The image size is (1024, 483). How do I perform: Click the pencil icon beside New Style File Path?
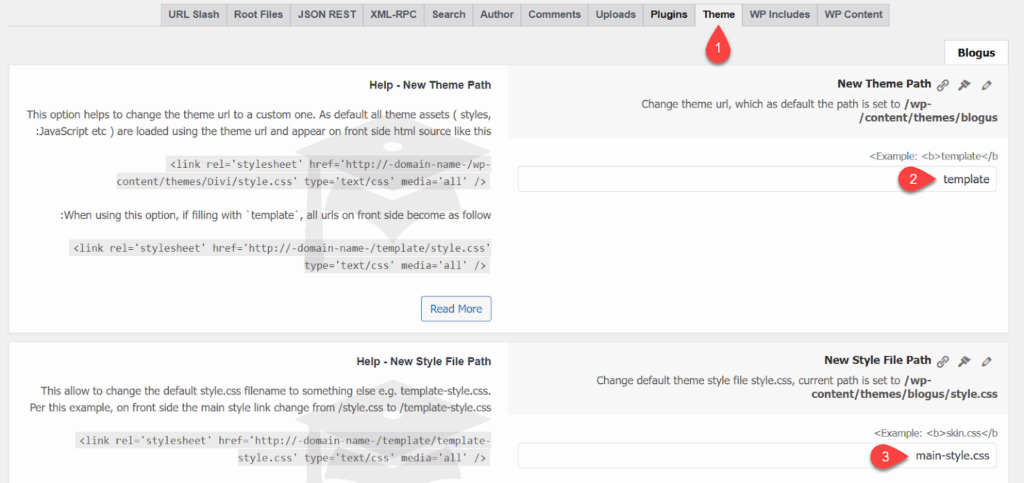pyautogui.click(x=987, y=361)
